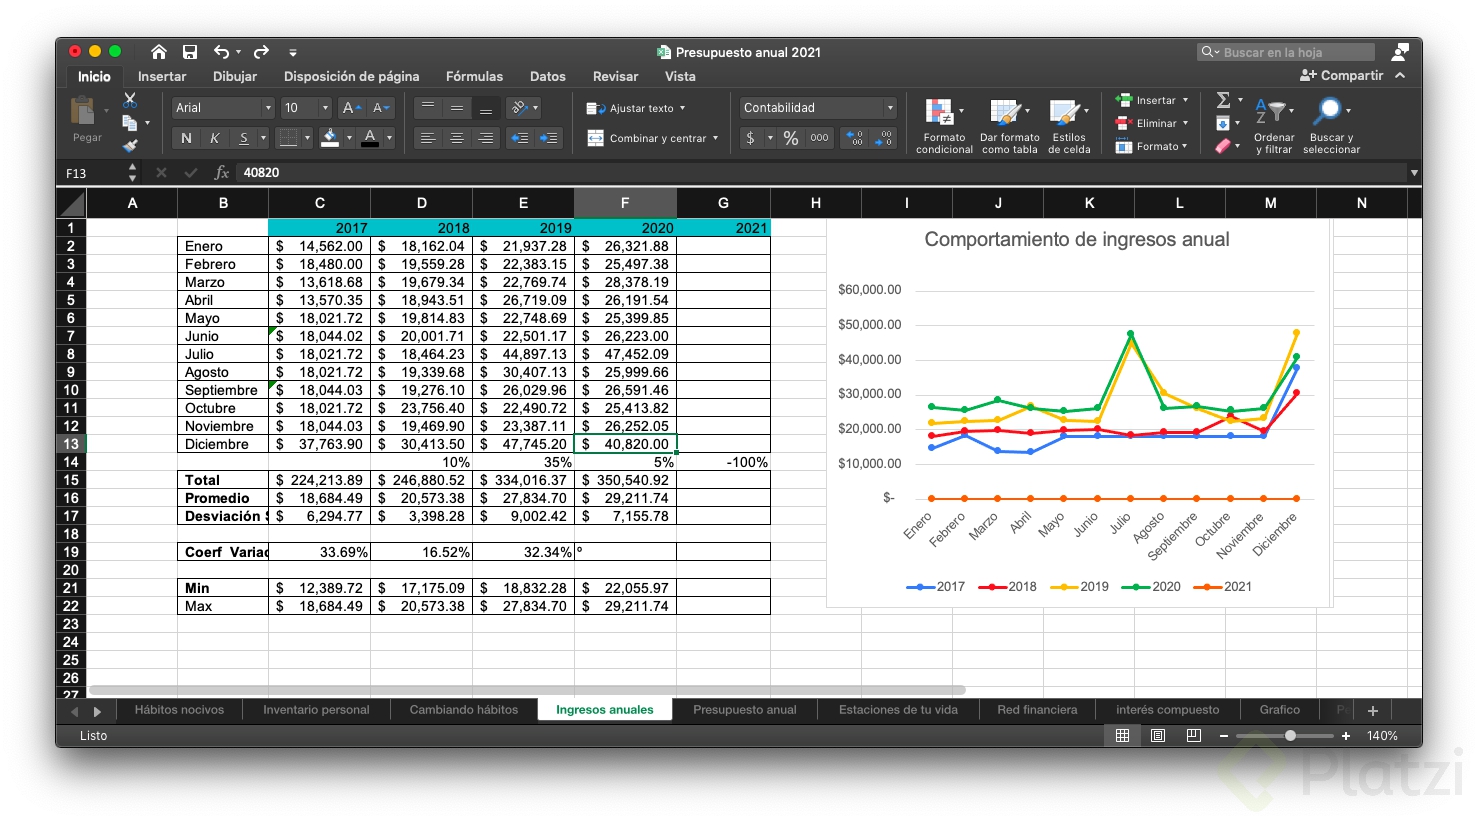Align text to the right

486,138
